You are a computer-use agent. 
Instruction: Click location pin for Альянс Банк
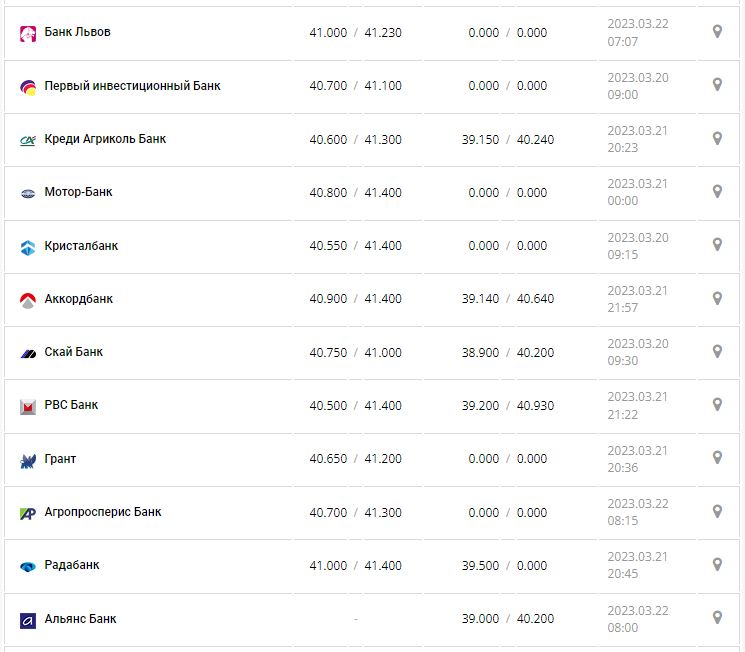click(717, 617)
